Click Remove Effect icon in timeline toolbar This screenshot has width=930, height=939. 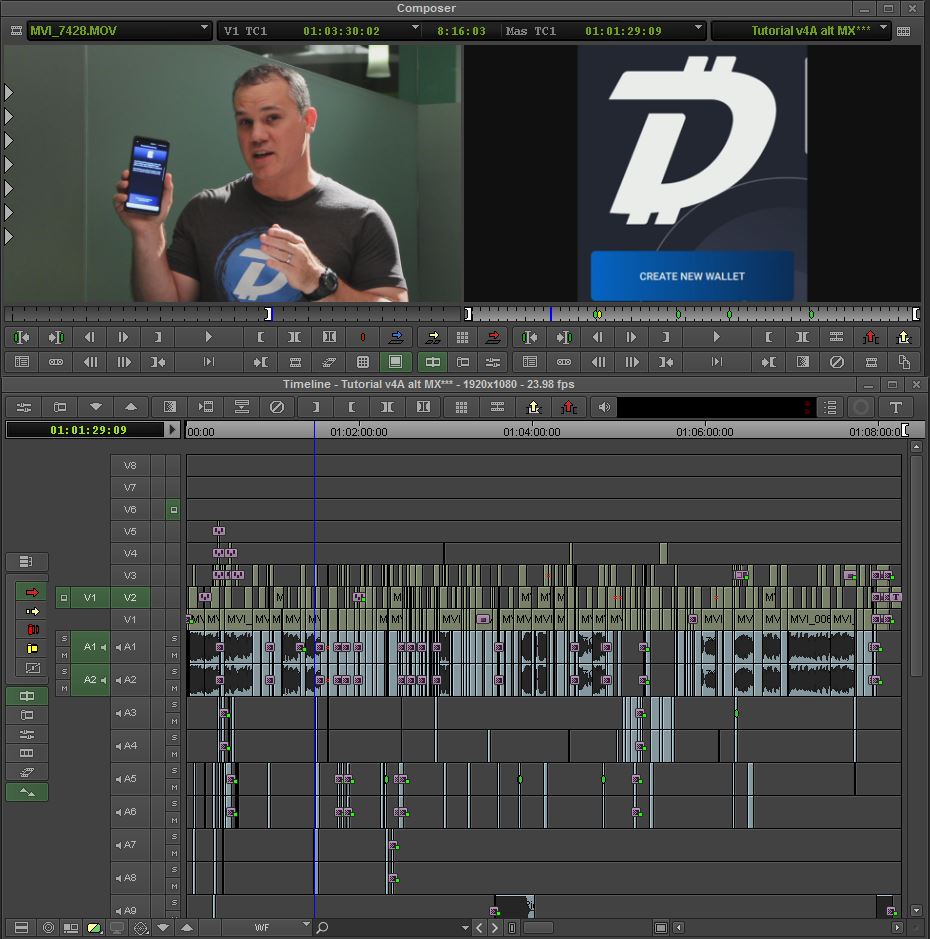pos(277,407)
